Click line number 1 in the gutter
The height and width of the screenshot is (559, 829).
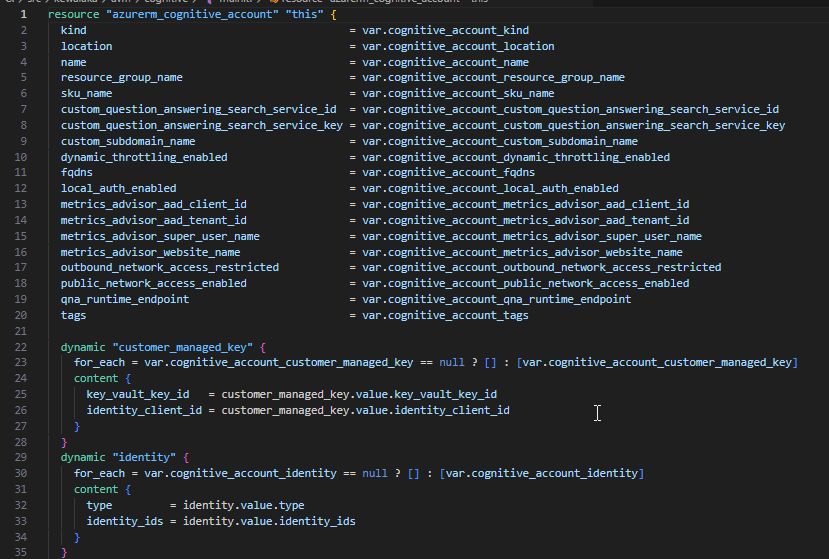coord(24,14)
